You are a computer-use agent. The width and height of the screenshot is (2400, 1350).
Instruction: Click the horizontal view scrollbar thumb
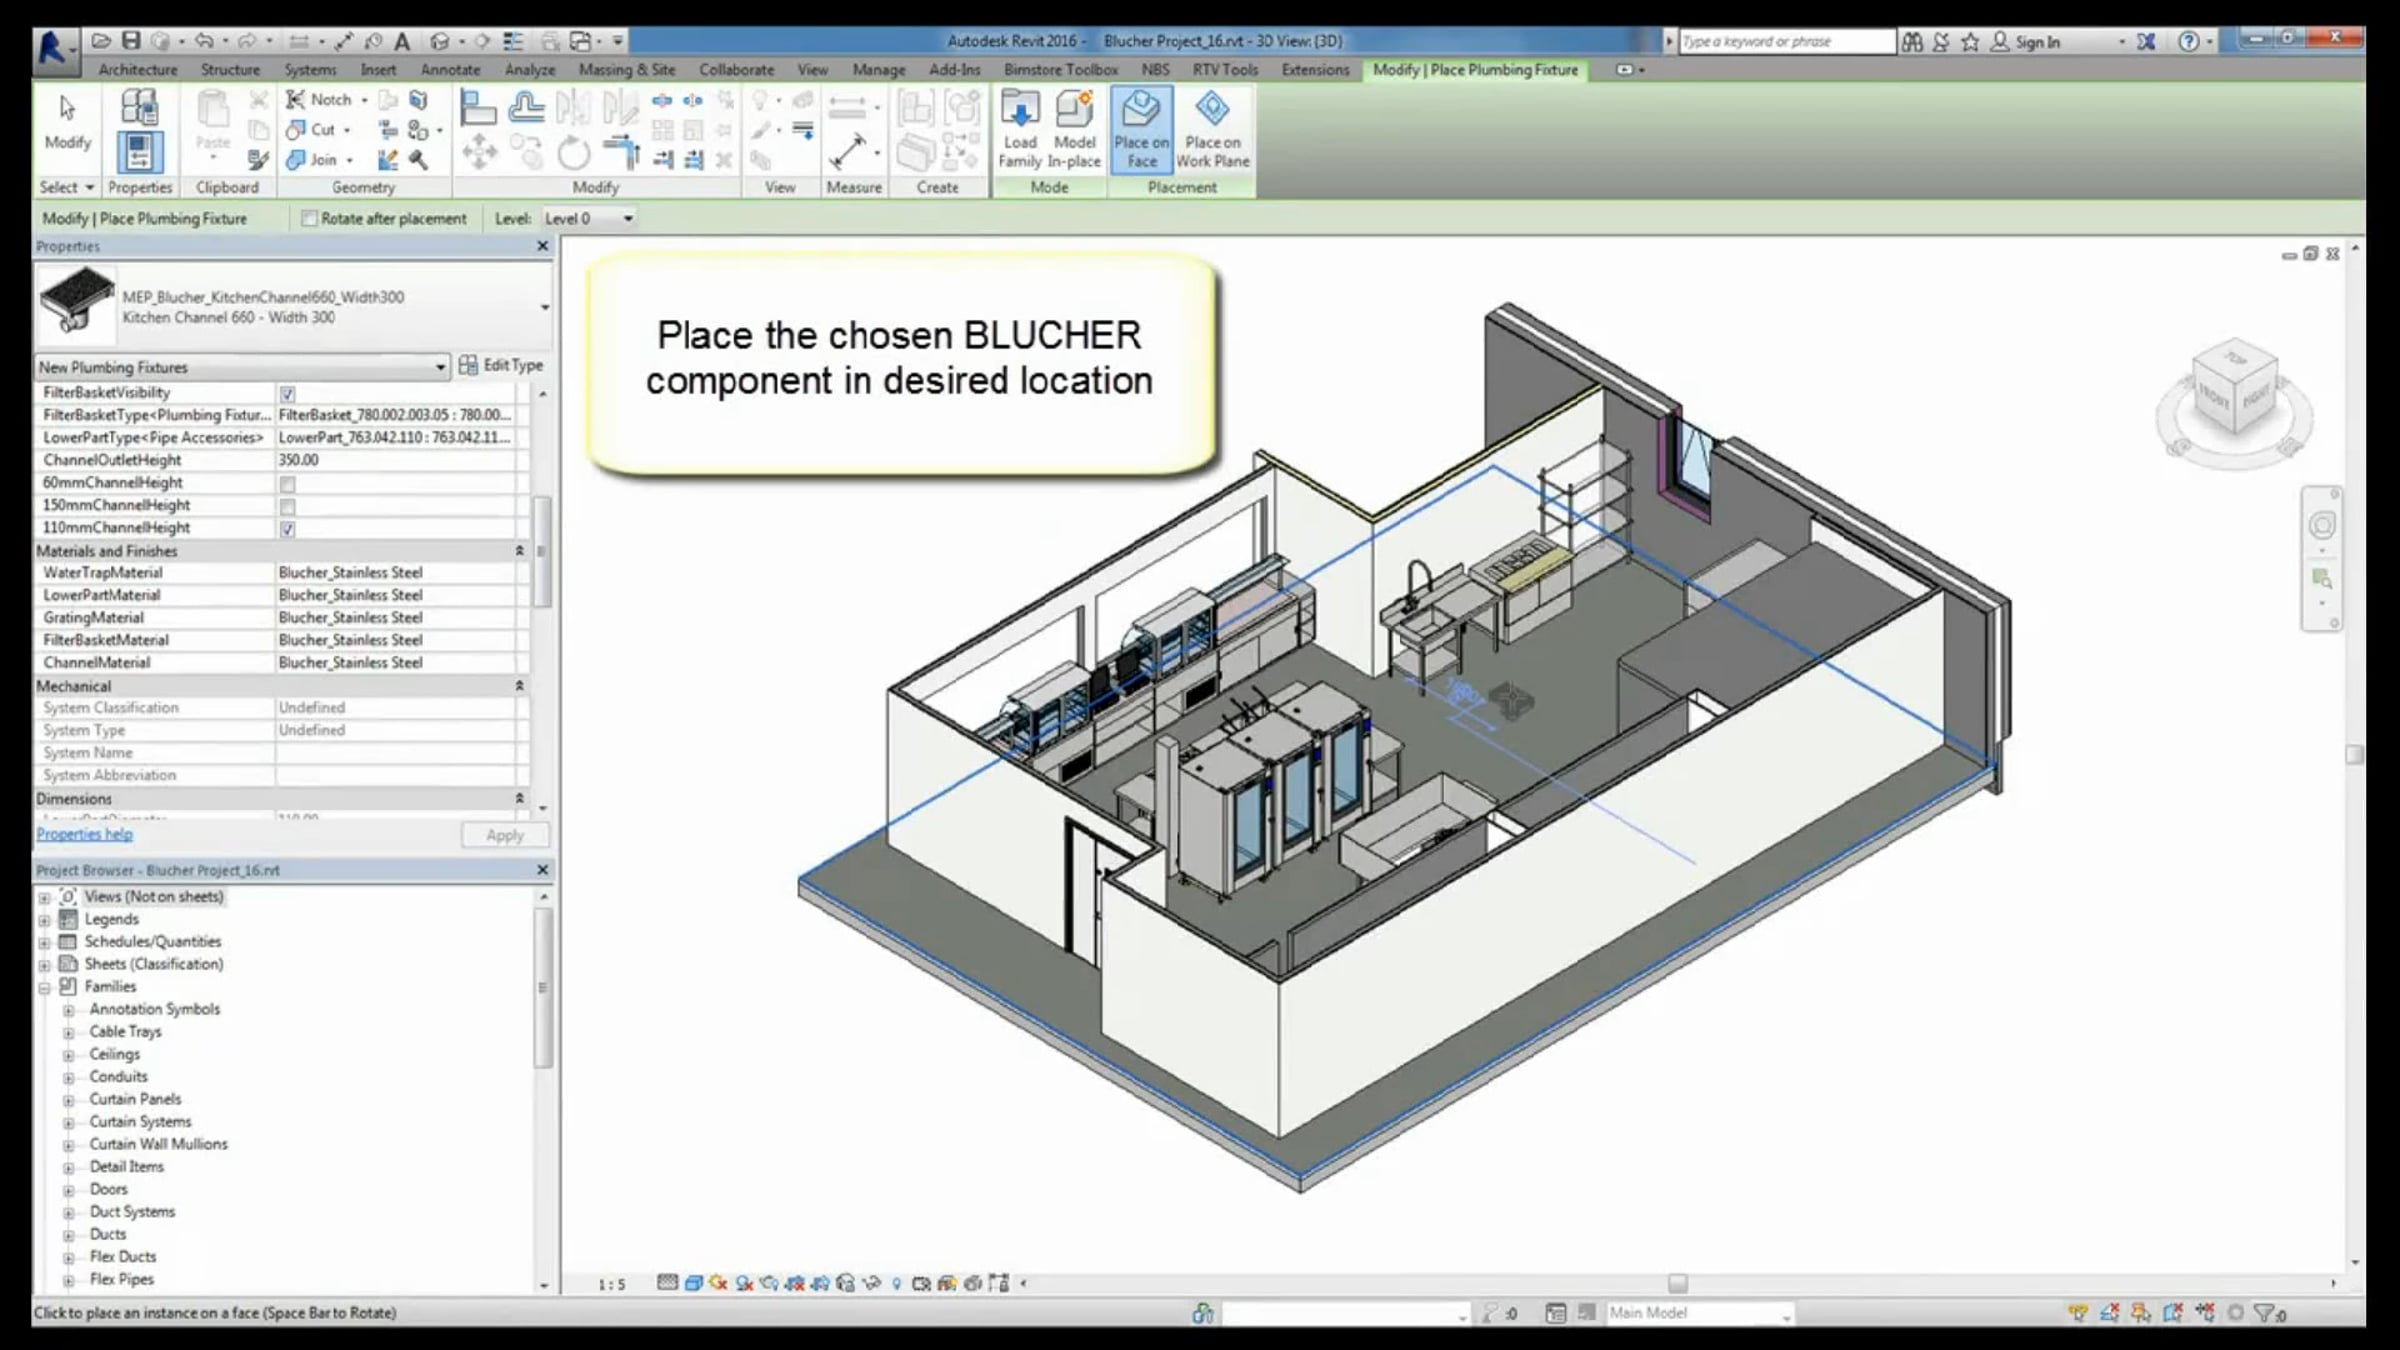1677,1283
